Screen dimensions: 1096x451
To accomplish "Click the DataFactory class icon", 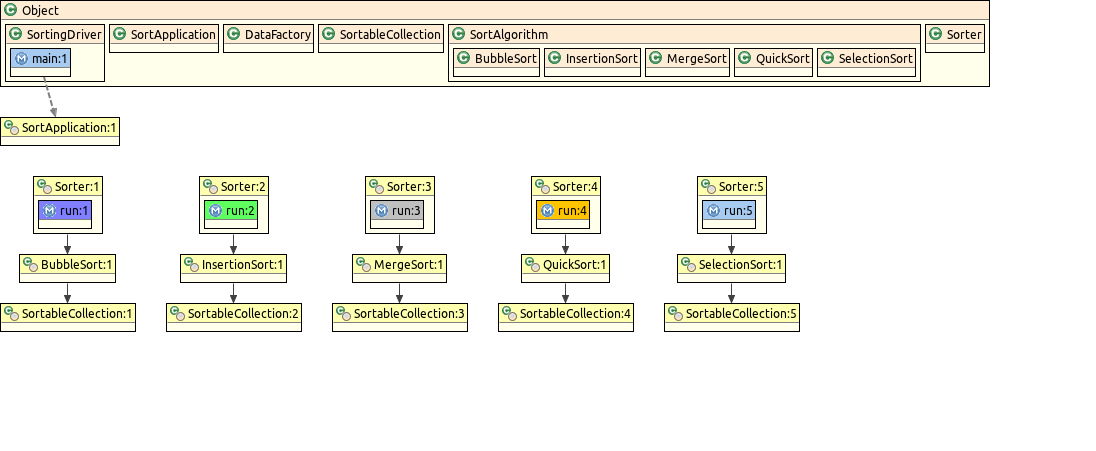I will 234,34.
